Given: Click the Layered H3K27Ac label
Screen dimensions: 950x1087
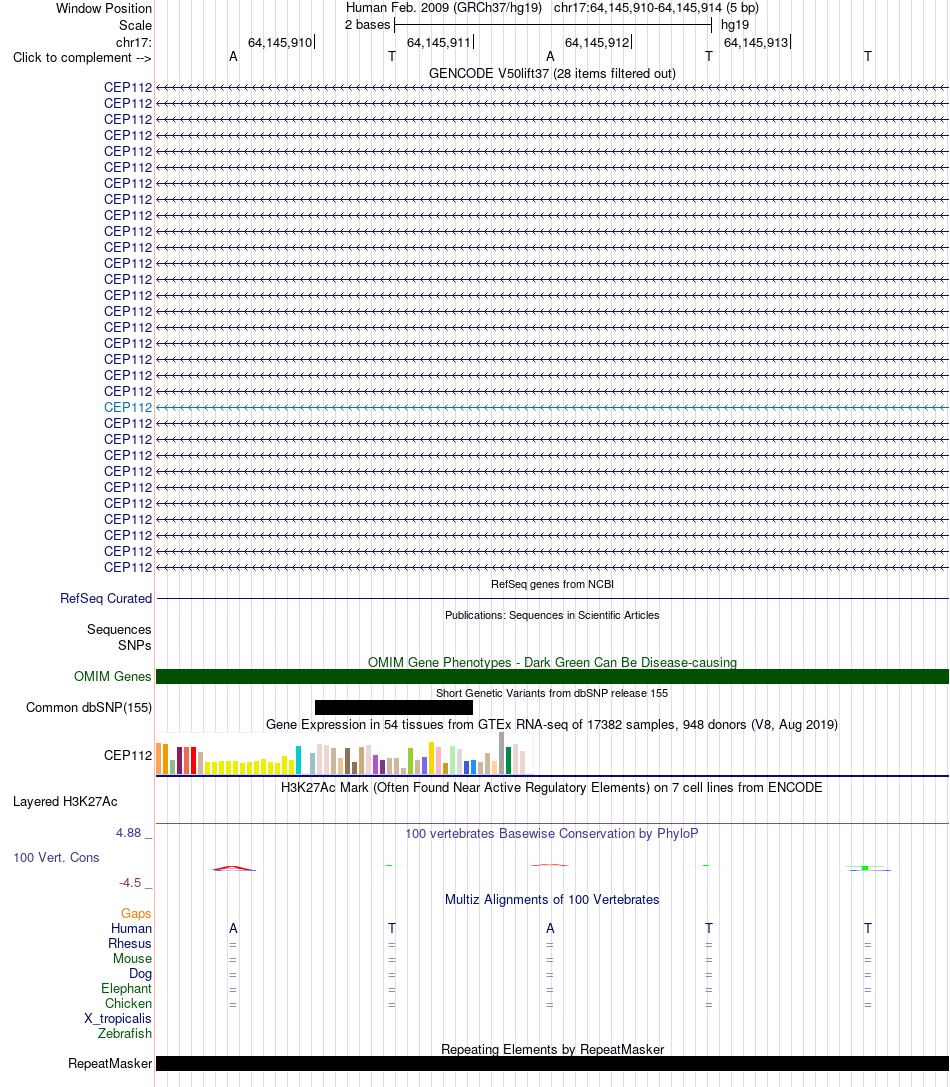Looking at the screenshot, I should (65, 802).
